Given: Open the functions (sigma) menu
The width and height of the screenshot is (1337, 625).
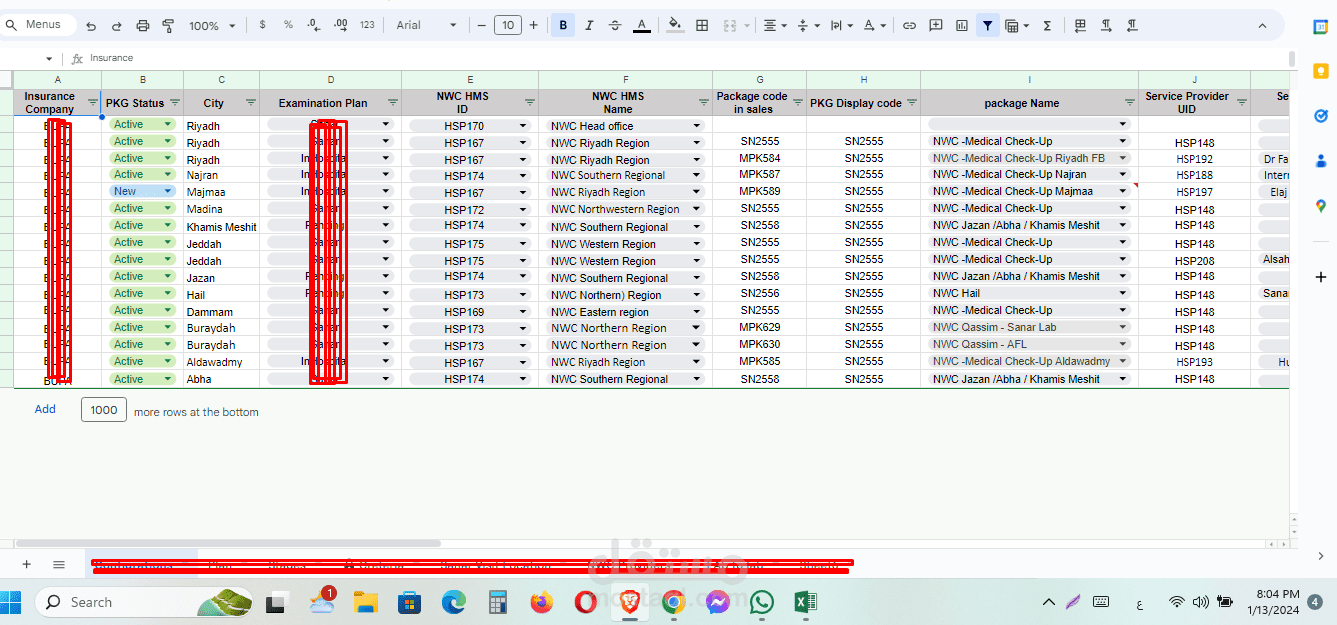Looking at the screenshot, I should coord(1047,25).
